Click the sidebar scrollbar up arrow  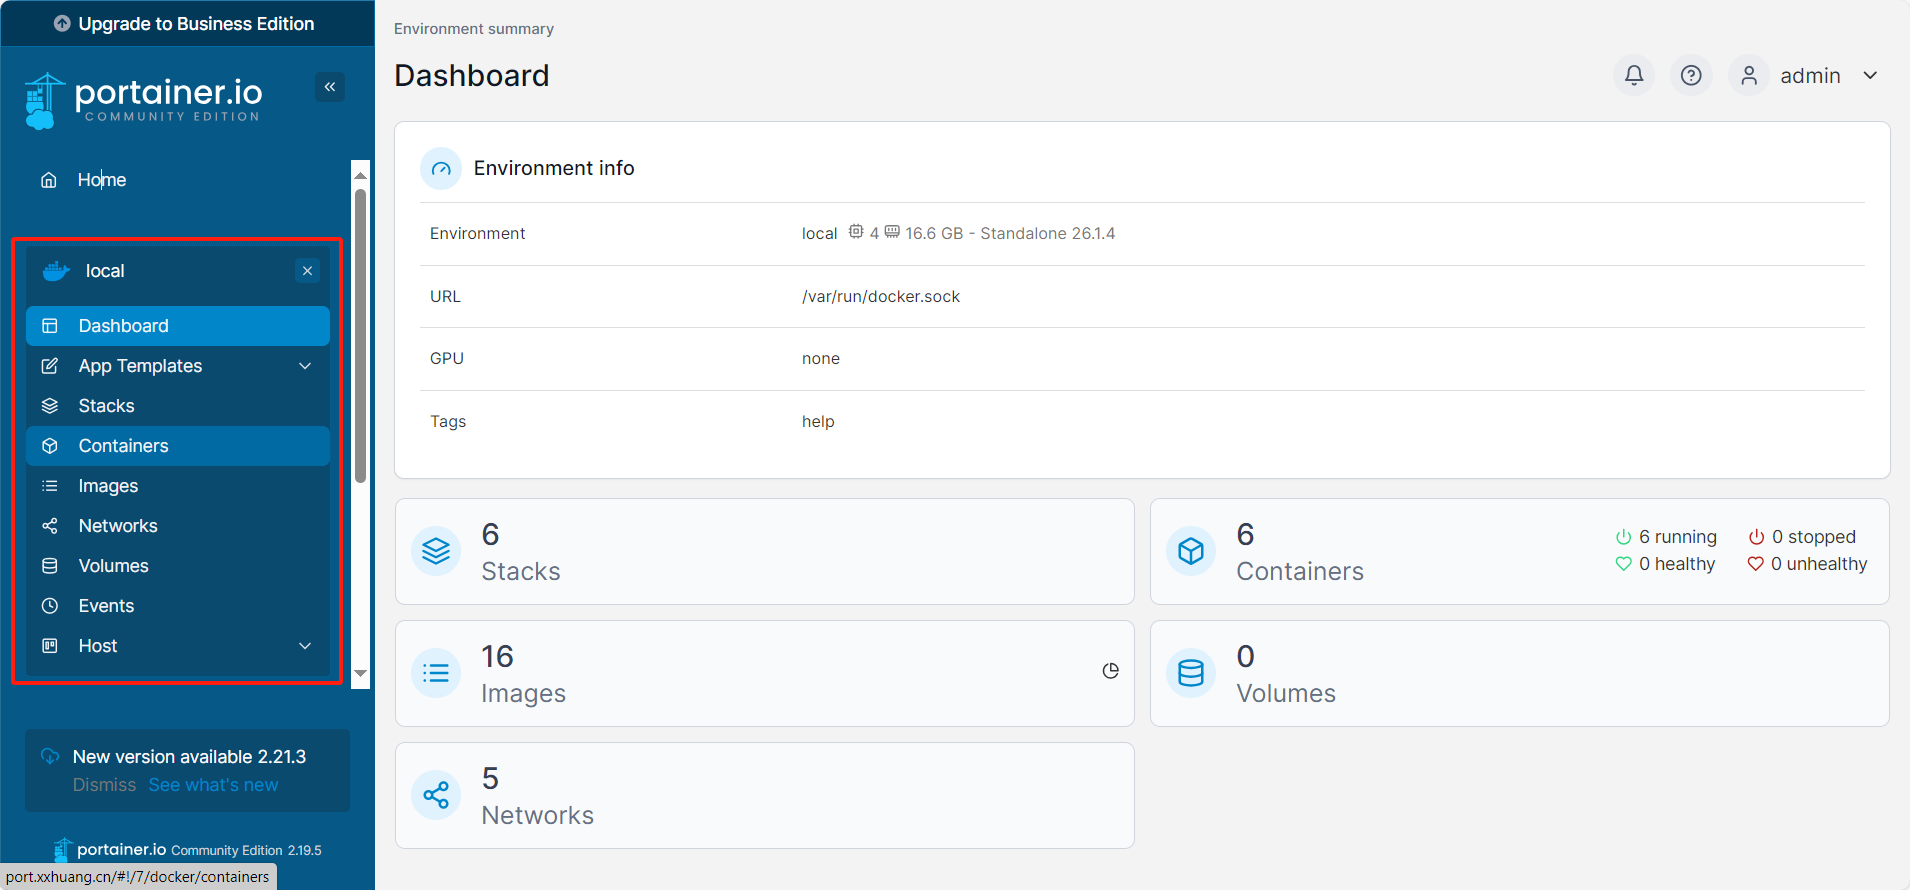pyautogui.click(x=361, y=174)
